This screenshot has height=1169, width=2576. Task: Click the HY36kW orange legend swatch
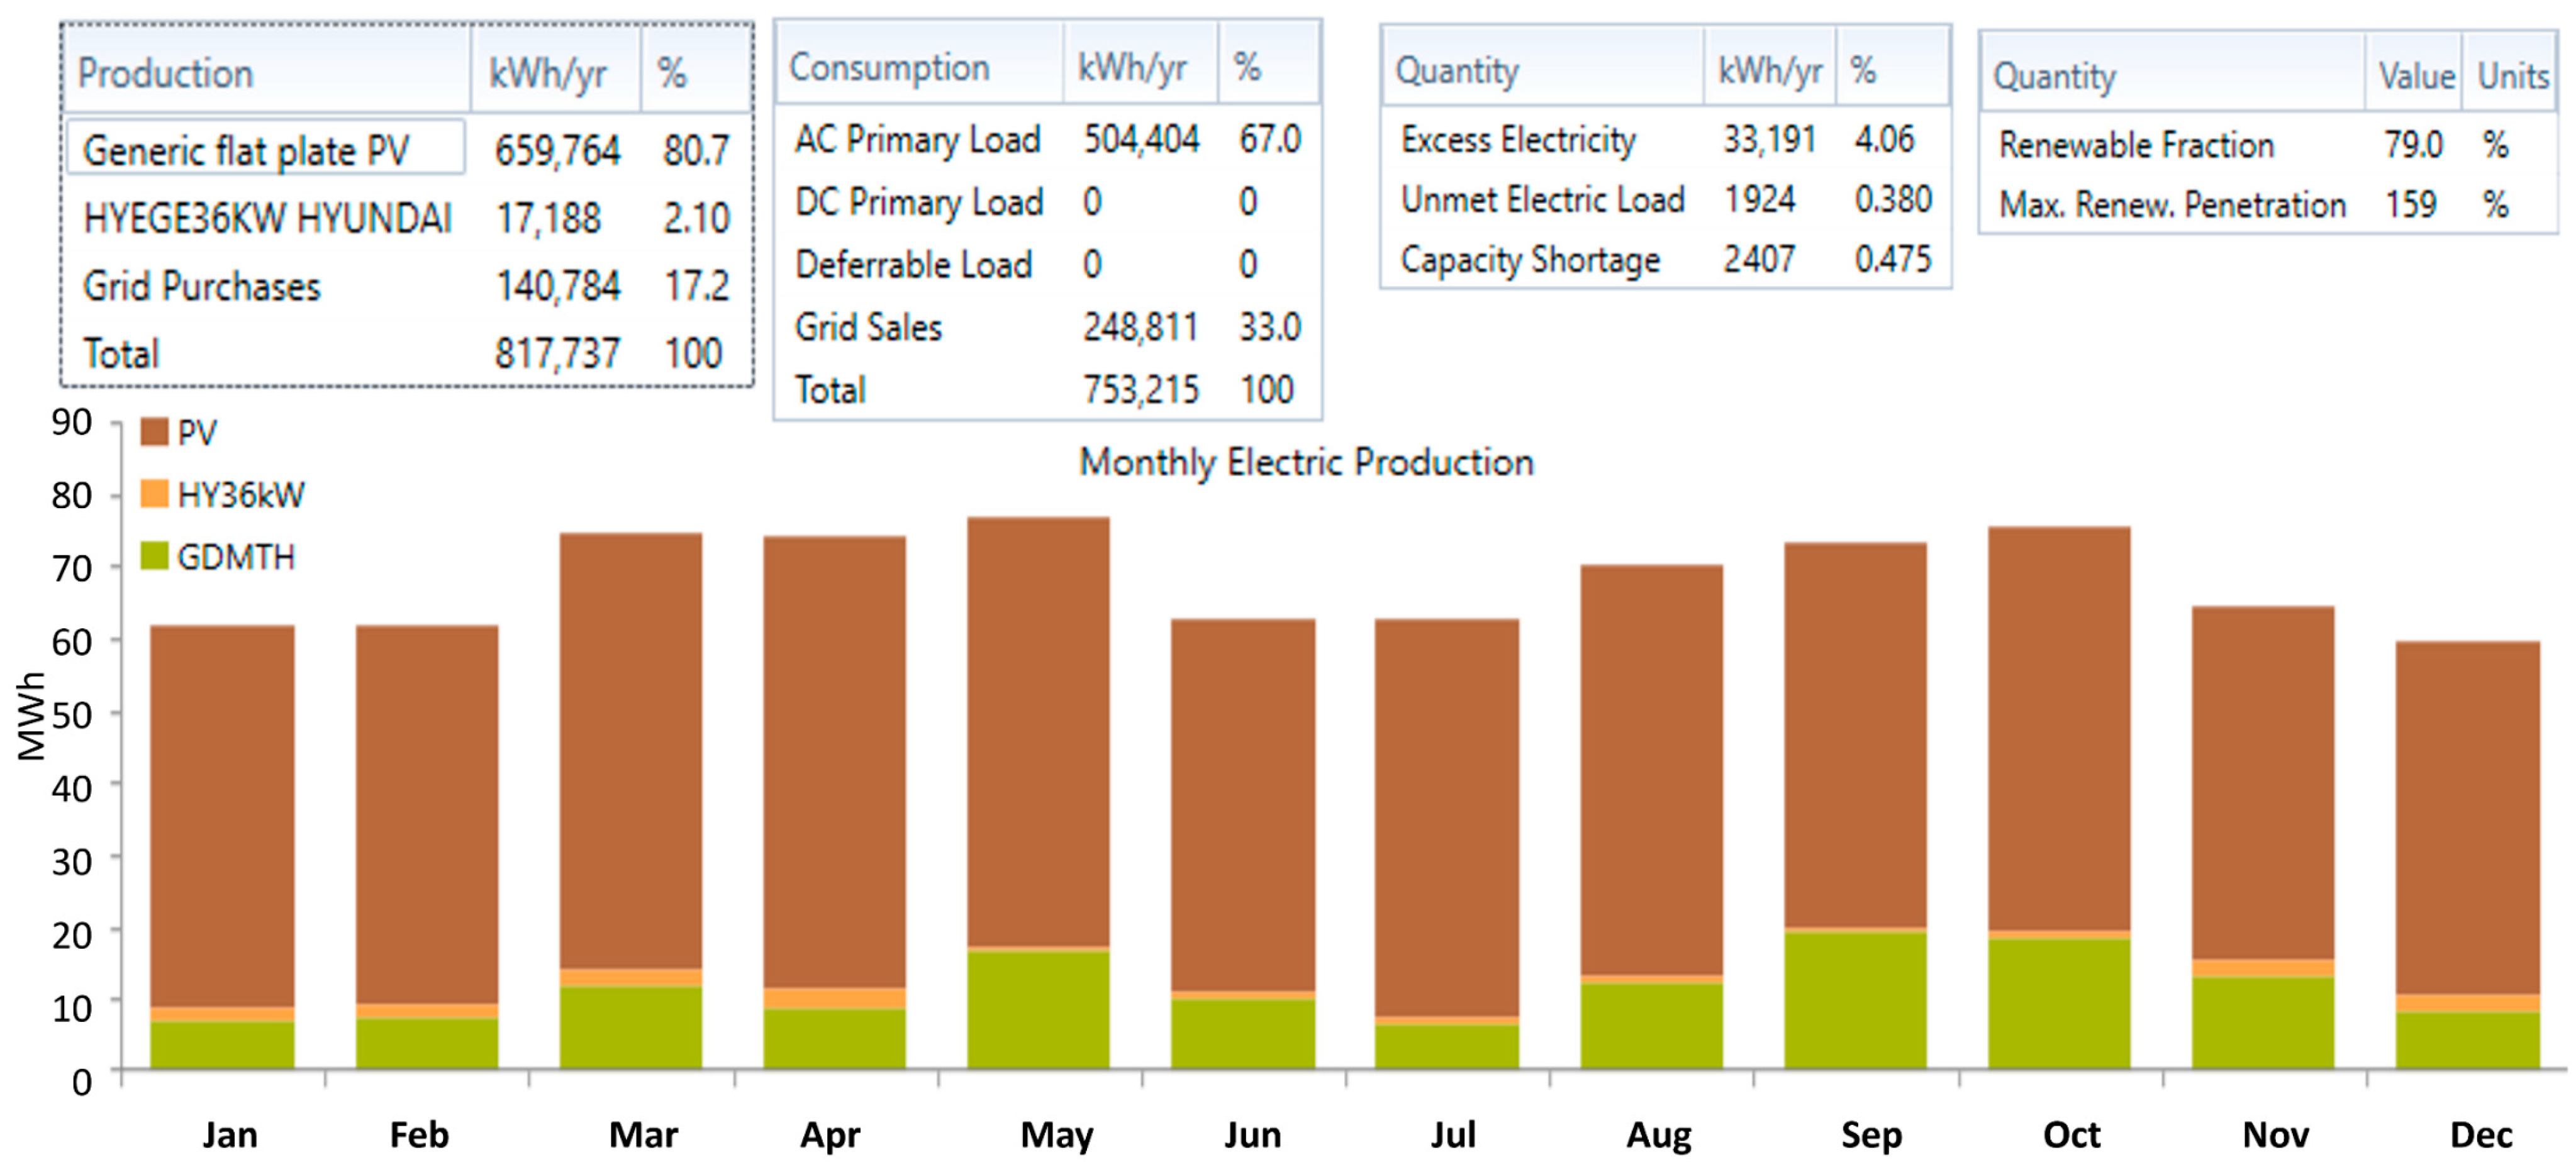click(x=154, y=494)
